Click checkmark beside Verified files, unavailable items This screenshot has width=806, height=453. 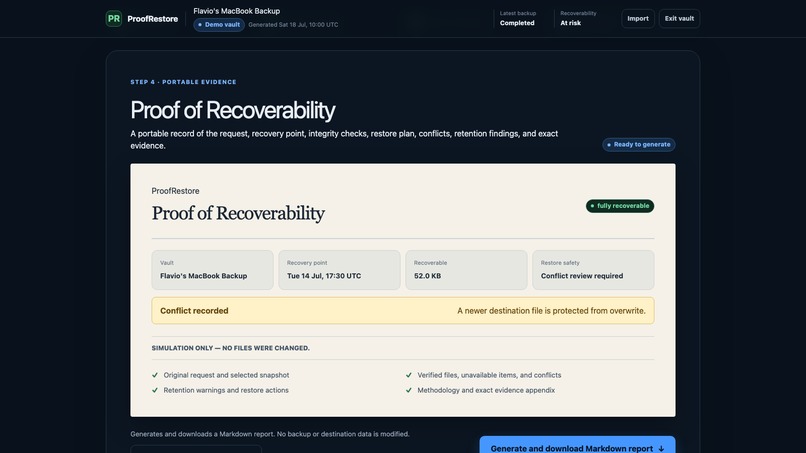coord(409,375)
